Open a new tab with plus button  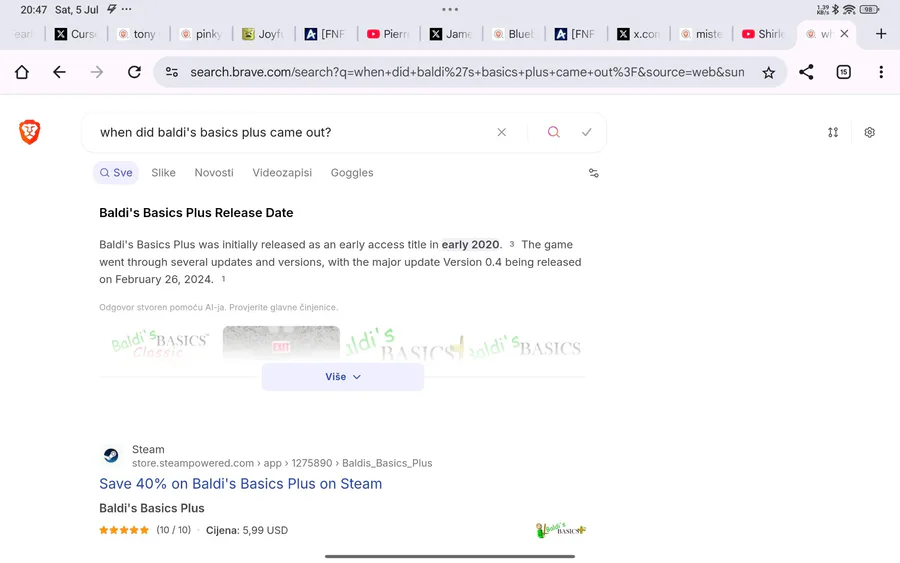point(881,34)
